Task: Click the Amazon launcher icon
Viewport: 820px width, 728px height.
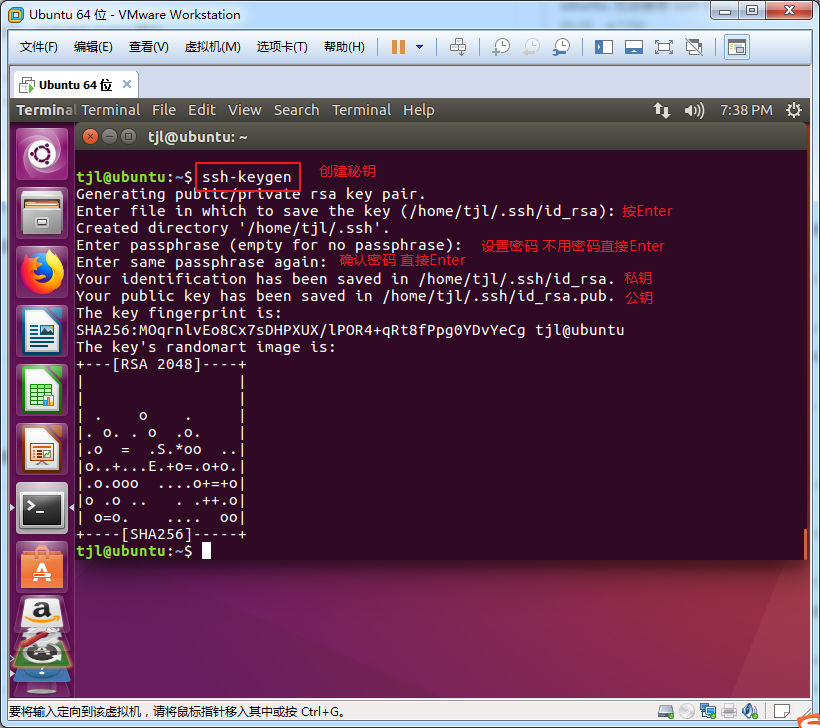Action: [42, 614]
